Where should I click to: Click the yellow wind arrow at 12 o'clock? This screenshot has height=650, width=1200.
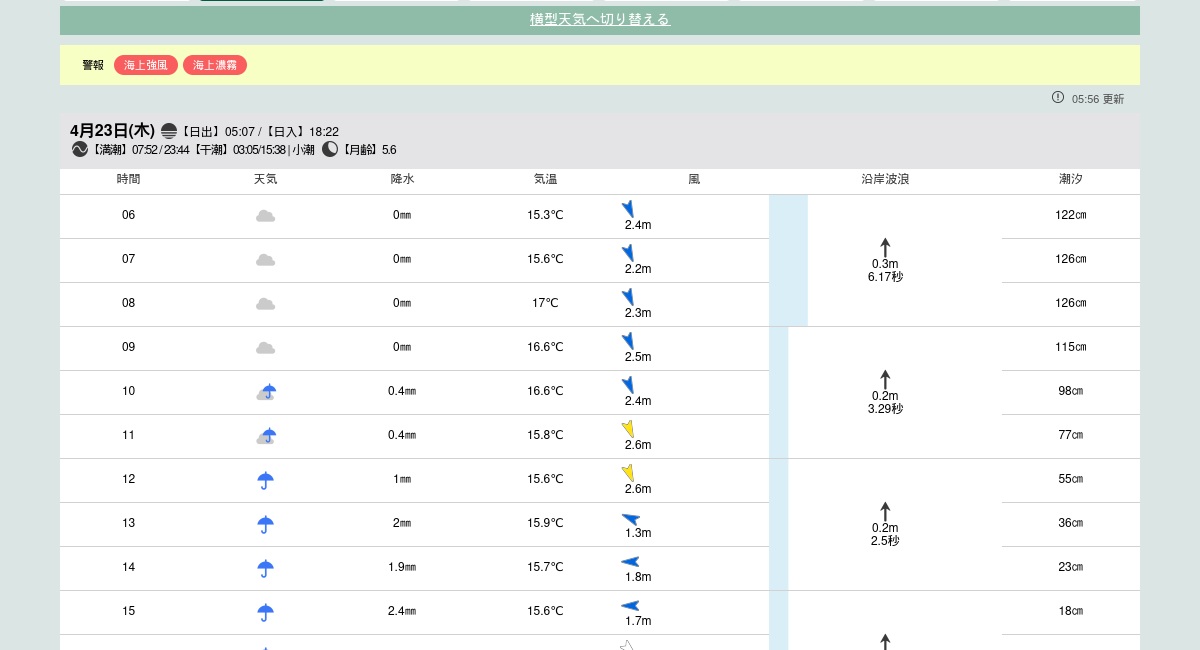click(x=628, y=473)
